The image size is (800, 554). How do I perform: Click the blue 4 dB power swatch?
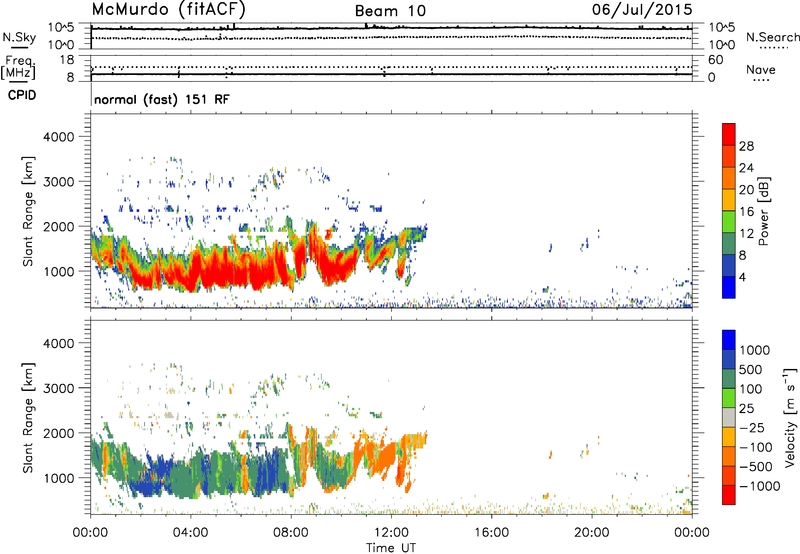729,287
